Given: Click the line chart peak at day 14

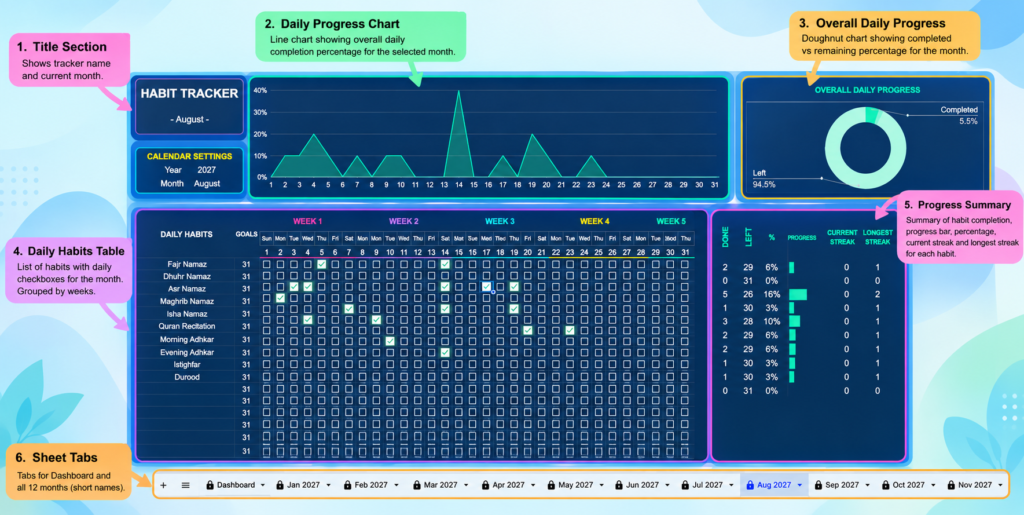Looking at the screenshot, I should [458, 91].
